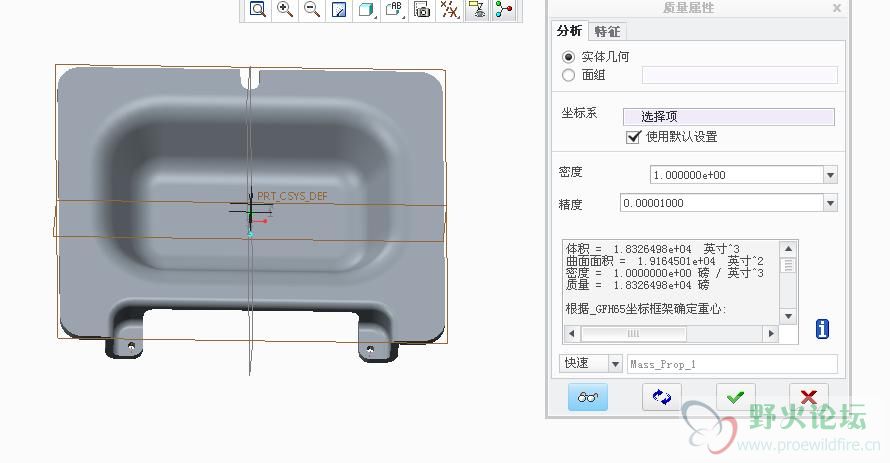Click the 密度 value field 1.000000e+00

(x=737, y=175)
